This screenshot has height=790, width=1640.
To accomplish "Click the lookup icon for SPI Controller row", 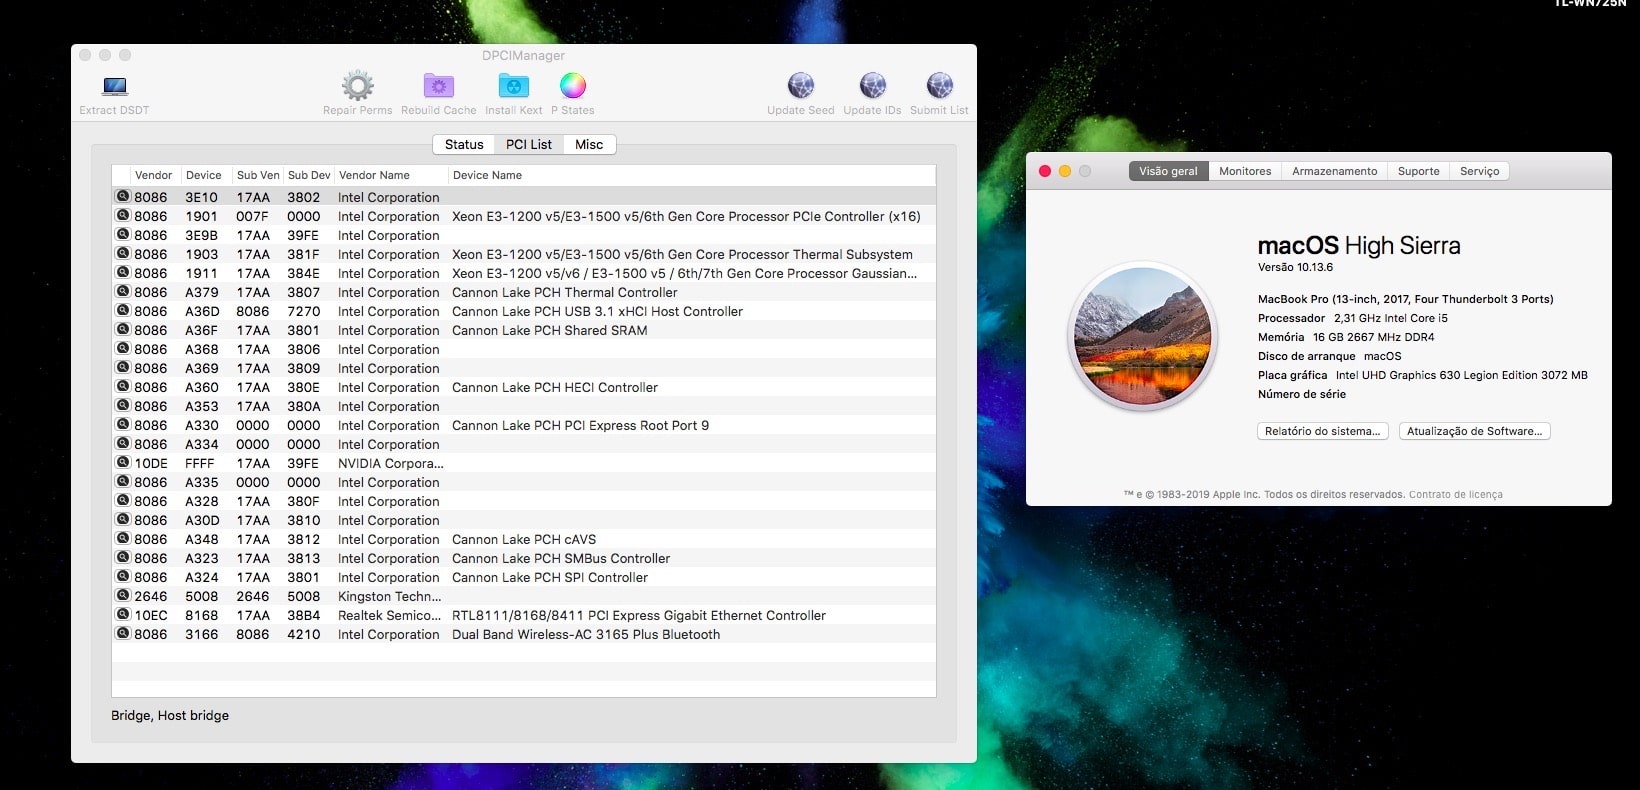I will point(123,577).
